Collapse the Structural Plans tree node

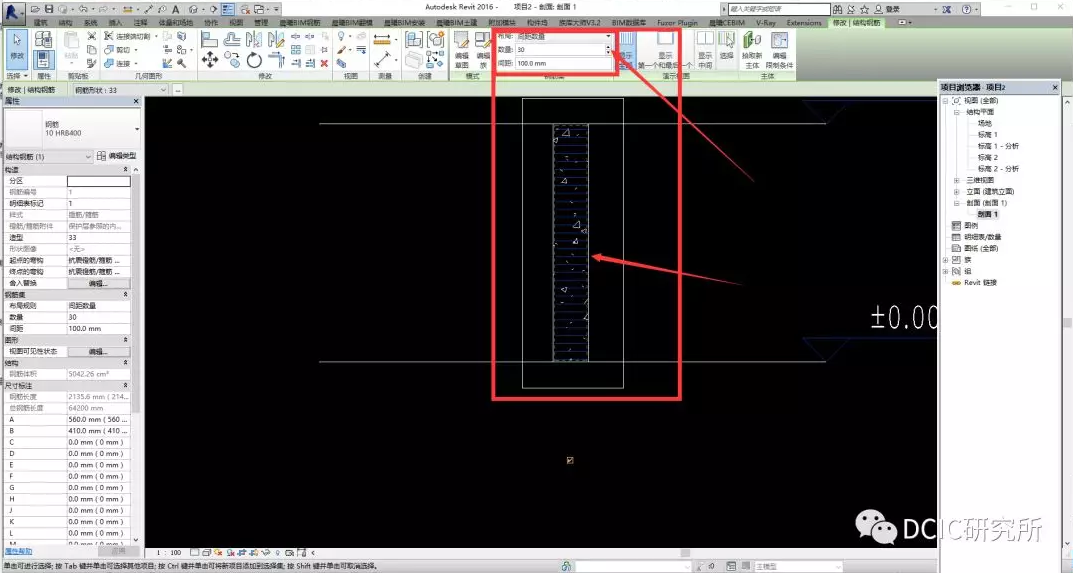(x=957, y=112)
